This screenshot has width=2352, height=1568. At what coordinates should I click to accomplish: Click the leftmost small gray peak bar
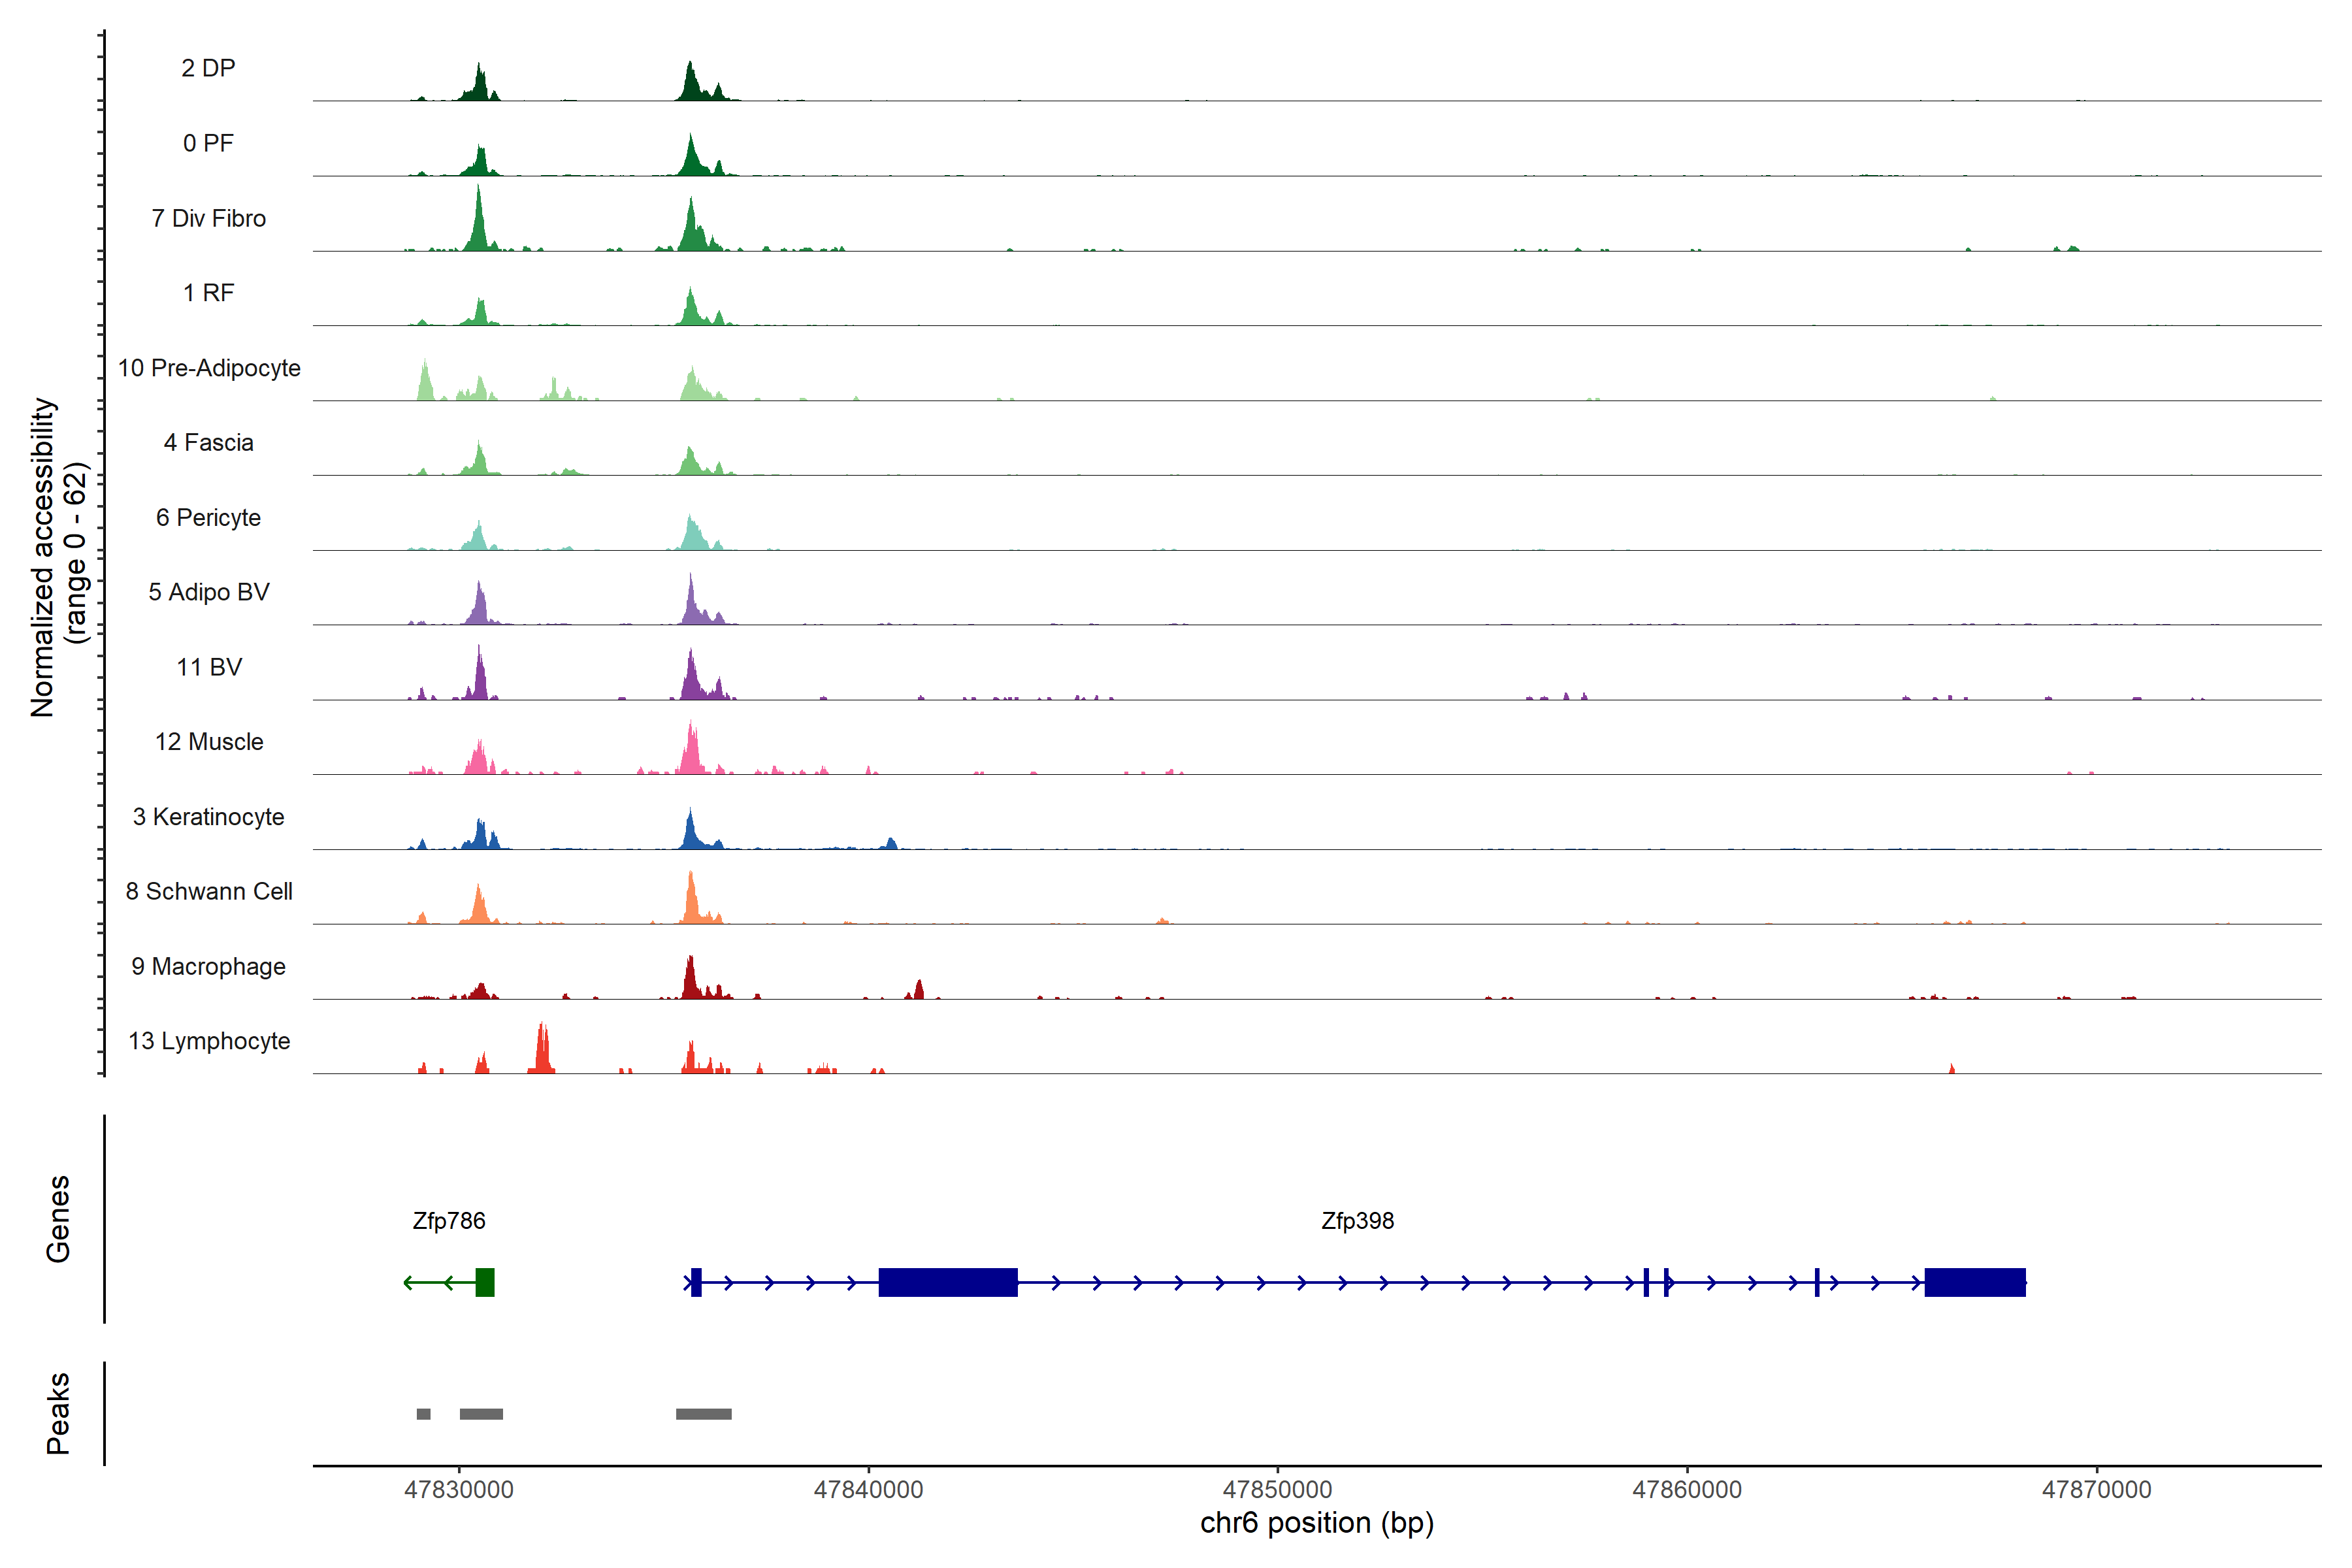tap(423, 1414)
